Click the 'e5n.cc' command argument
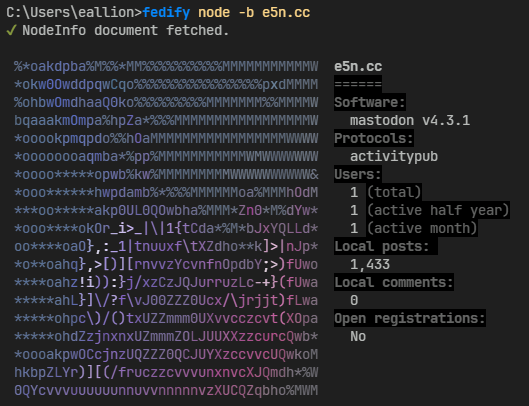 click(286, 12)
